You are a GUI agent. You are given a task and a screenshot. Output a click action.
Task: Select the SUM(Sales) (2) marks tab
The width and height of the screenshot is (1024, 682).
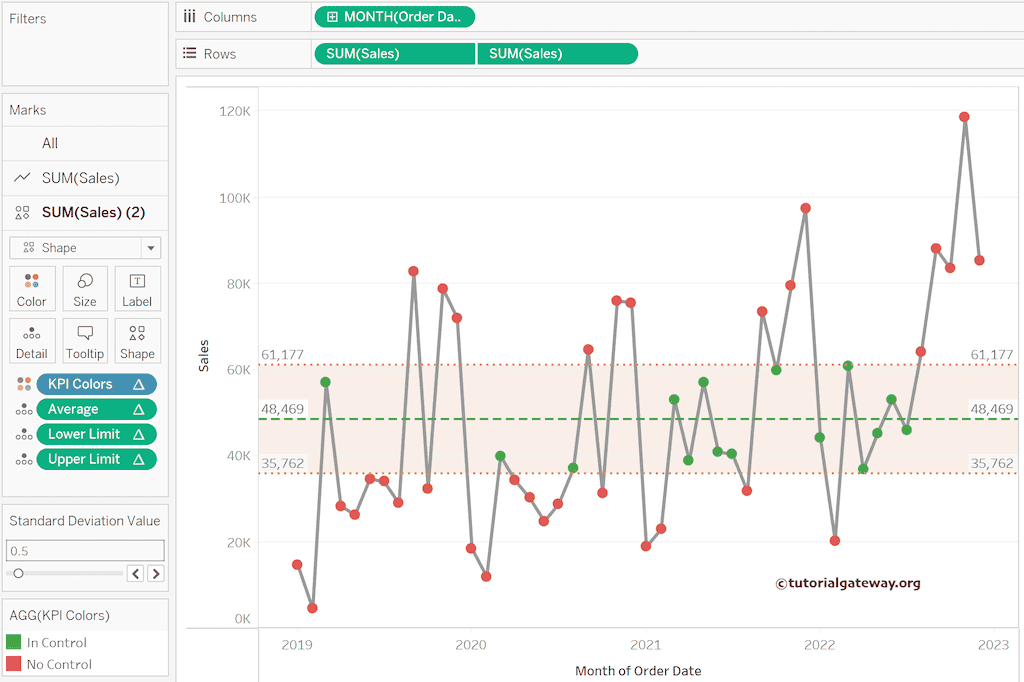tap(93, 212)
